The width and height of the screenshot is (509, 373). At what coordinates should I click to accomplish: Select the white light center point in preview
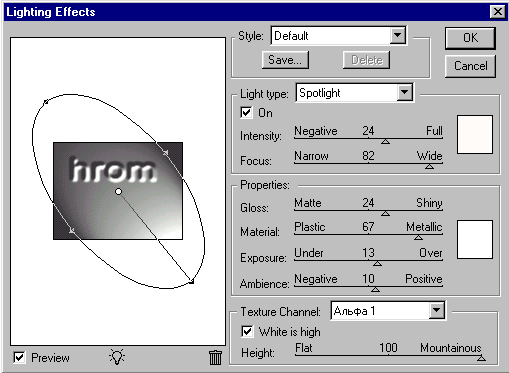(x=118, y=192)
